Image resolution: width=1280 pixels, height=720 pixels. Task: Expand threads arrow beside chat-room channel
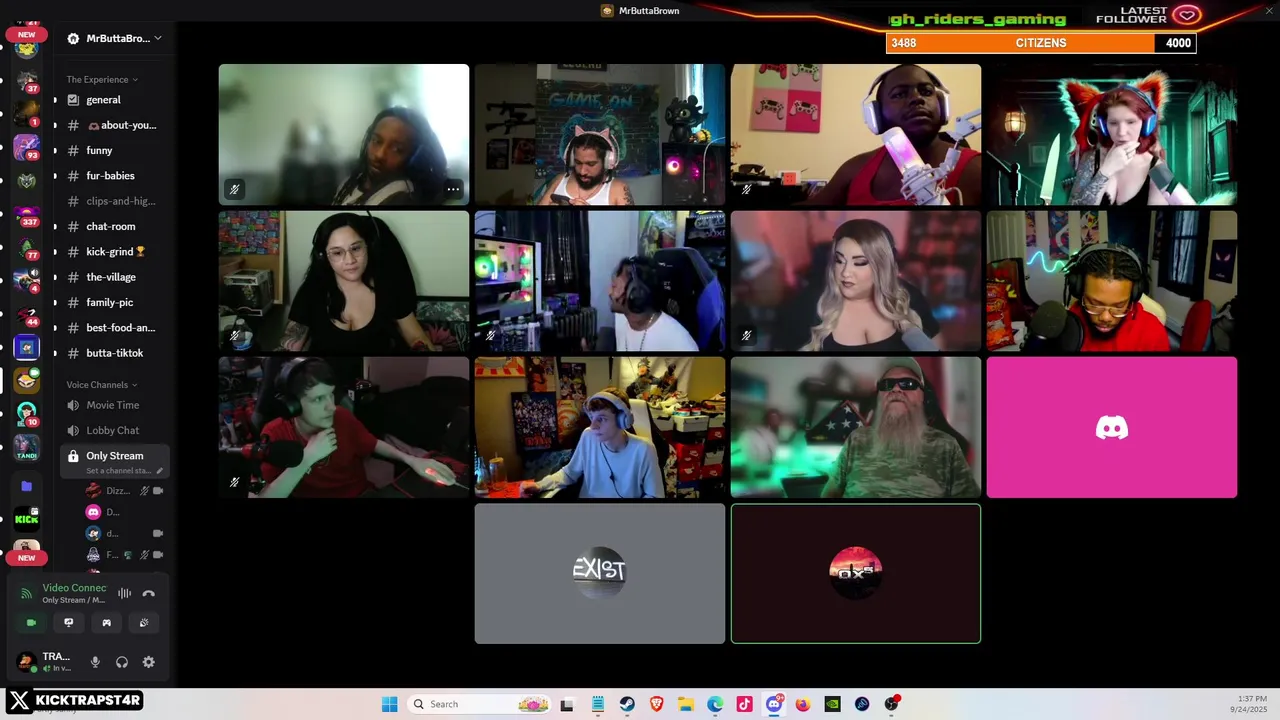55,227
